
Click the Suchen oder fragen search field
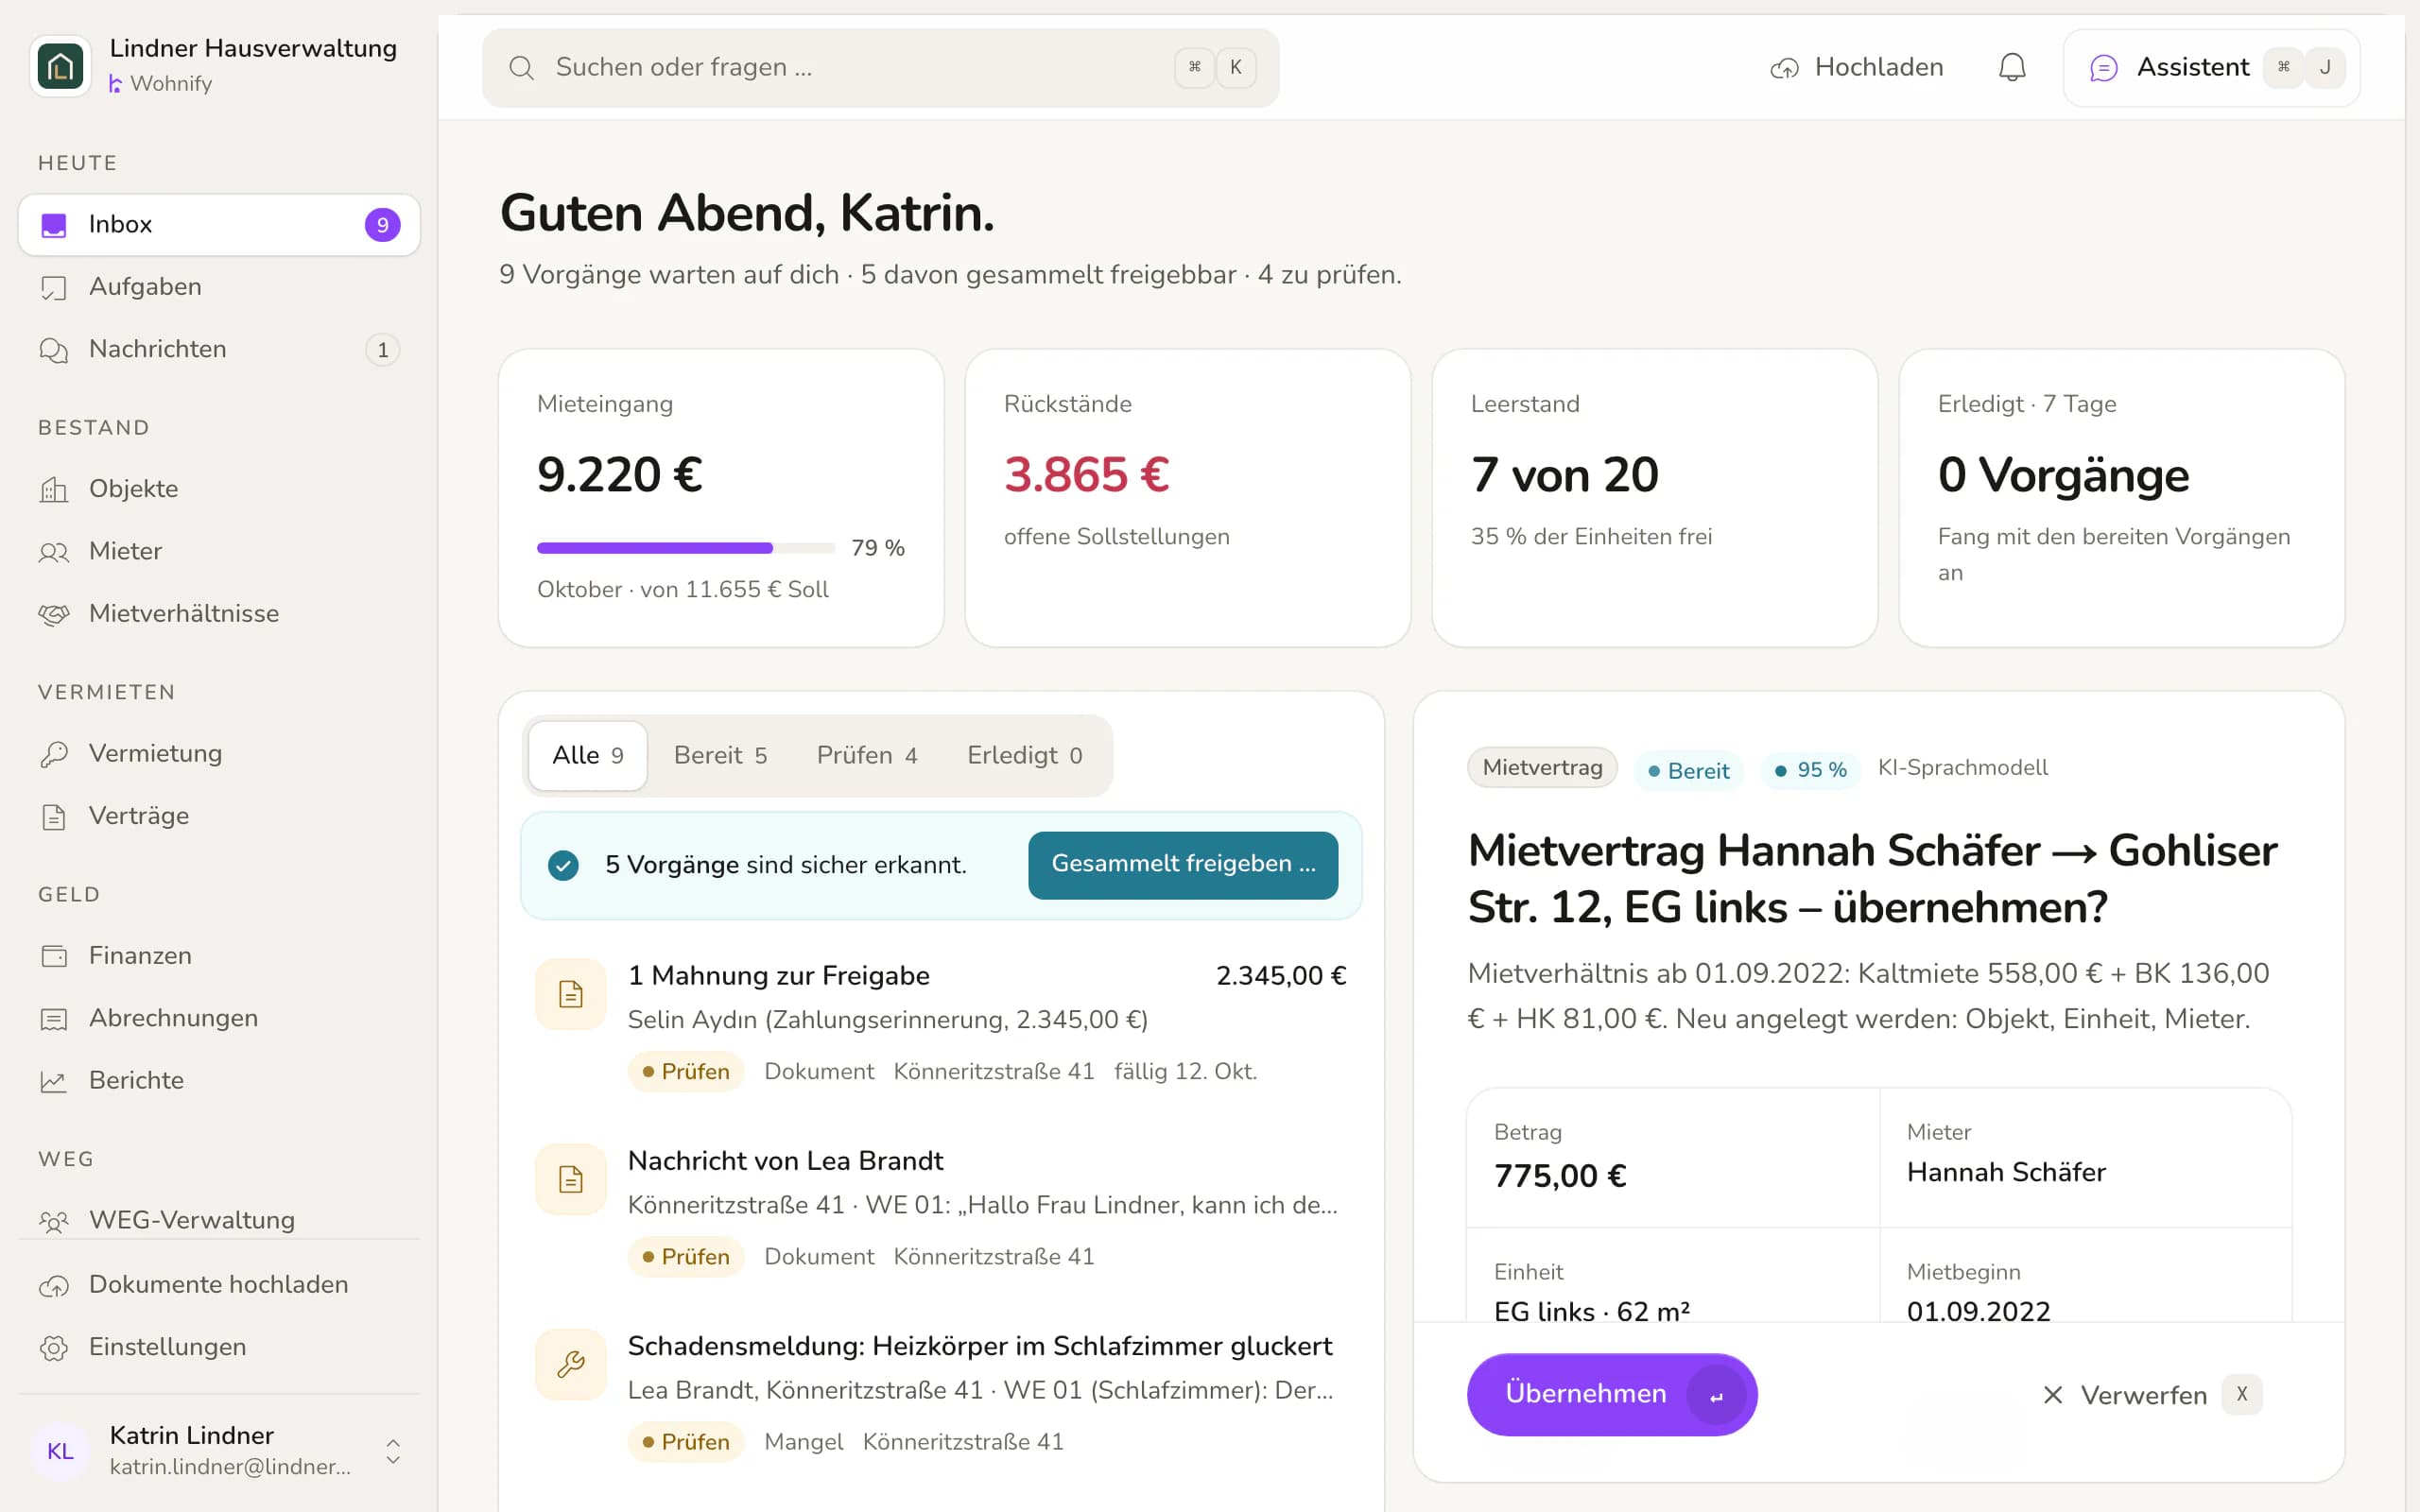(880, 67)
